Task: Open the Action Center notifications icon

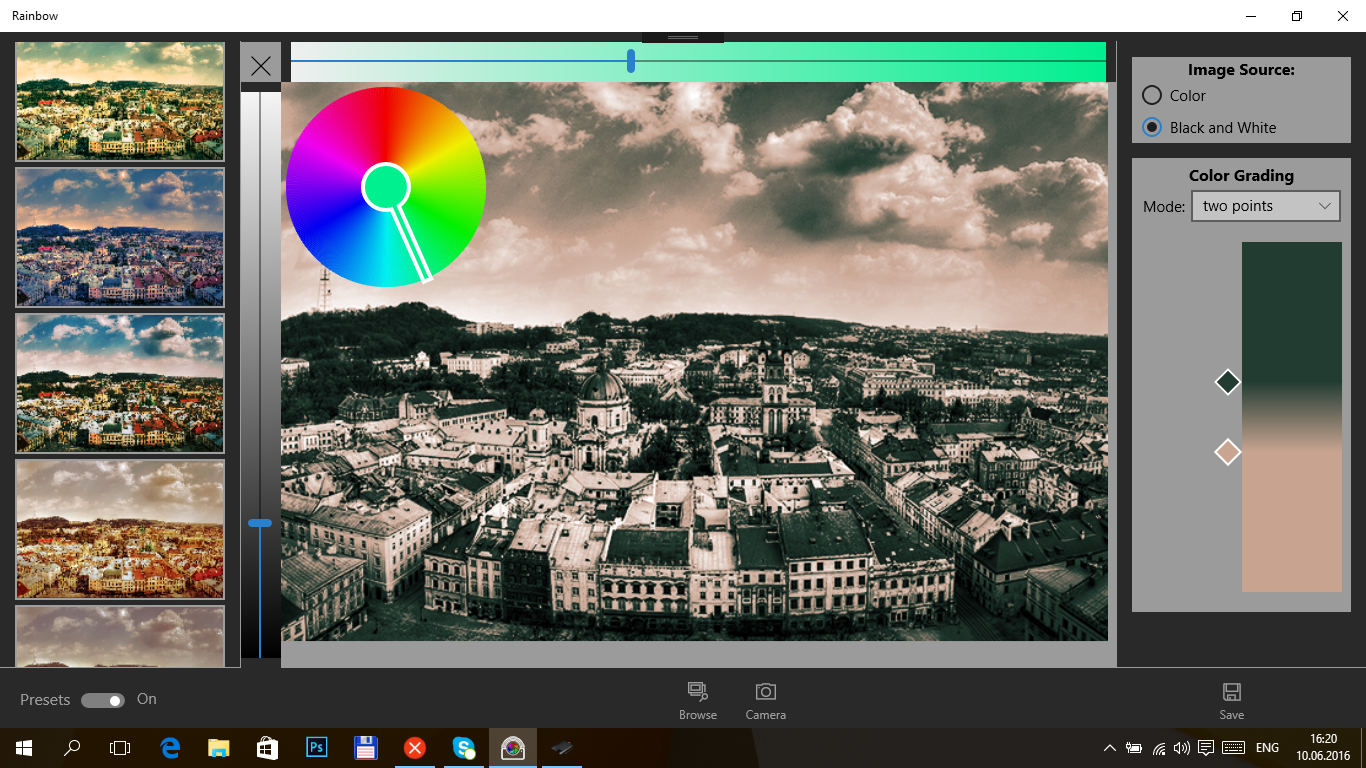Action: pyautogui.click(x=1206, y=748)
